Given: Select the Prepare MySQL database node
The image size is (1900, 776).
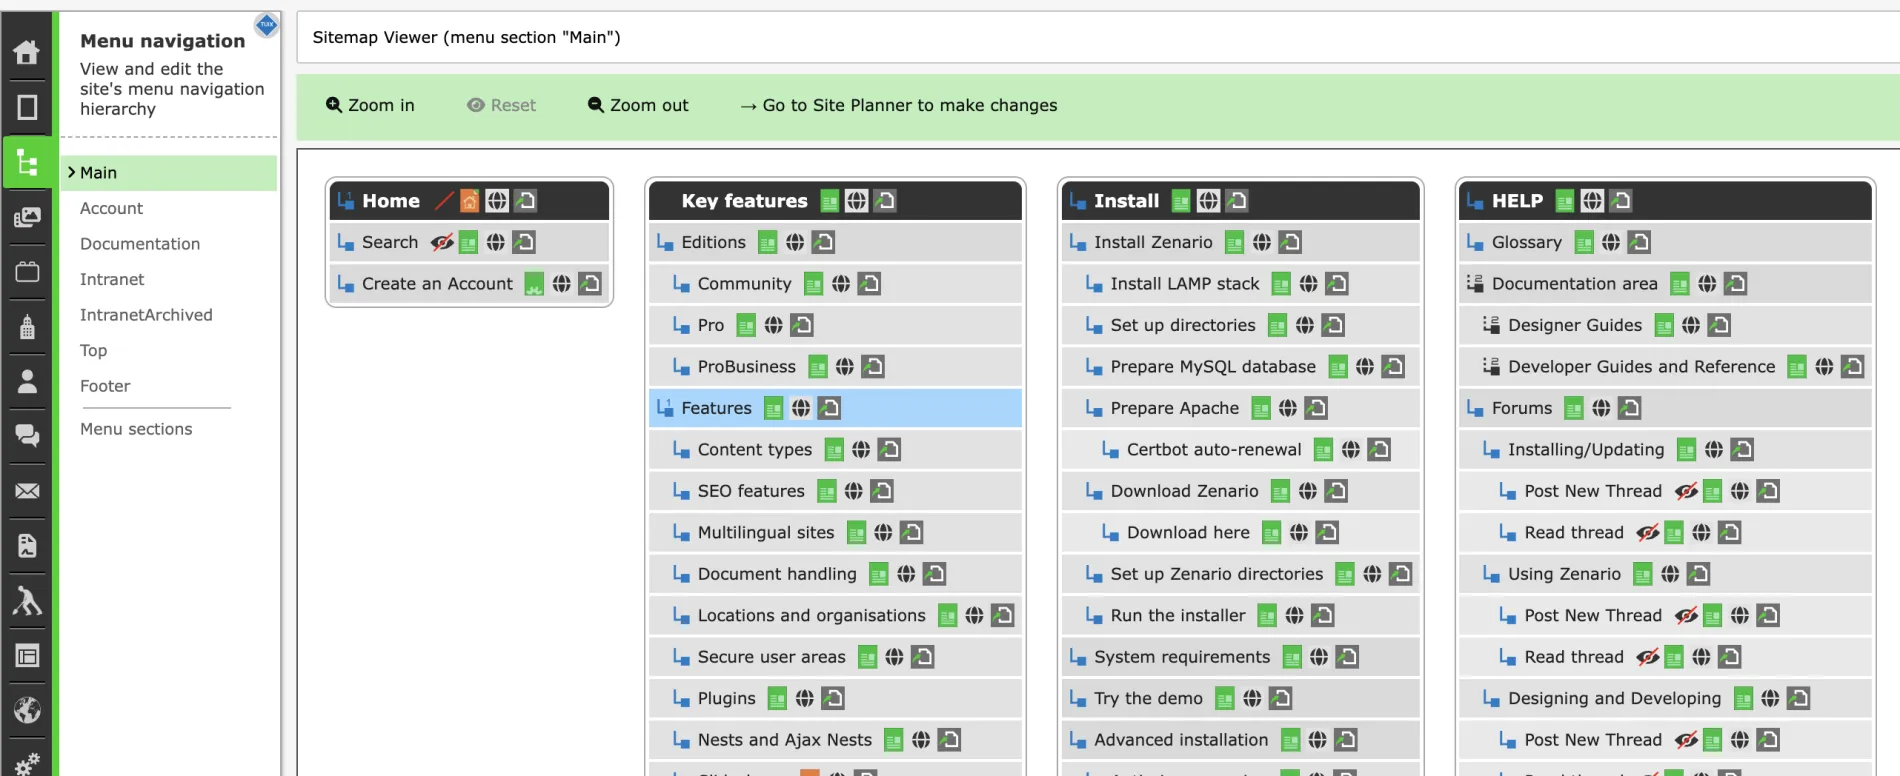Looking at the screenshot, I should [x=1213, y=367].
